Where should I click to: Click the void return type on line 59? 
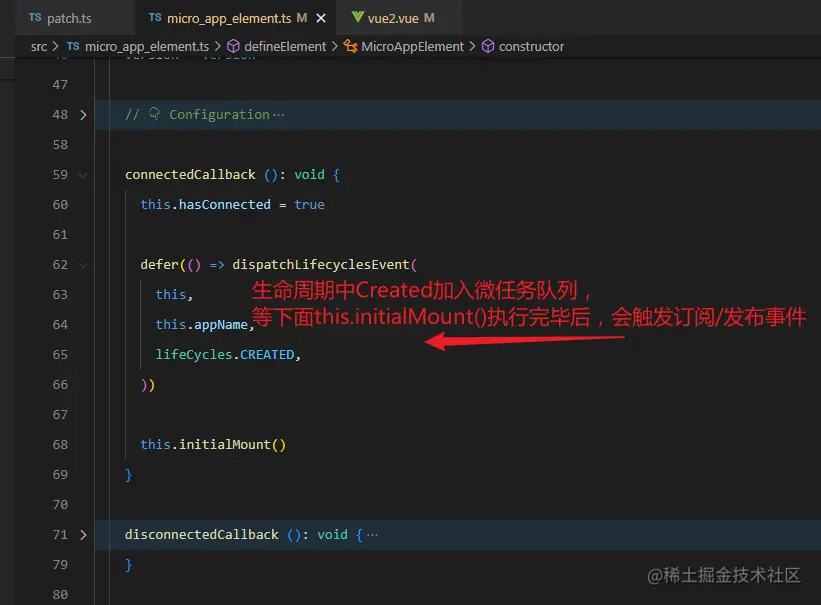(309, 174)
